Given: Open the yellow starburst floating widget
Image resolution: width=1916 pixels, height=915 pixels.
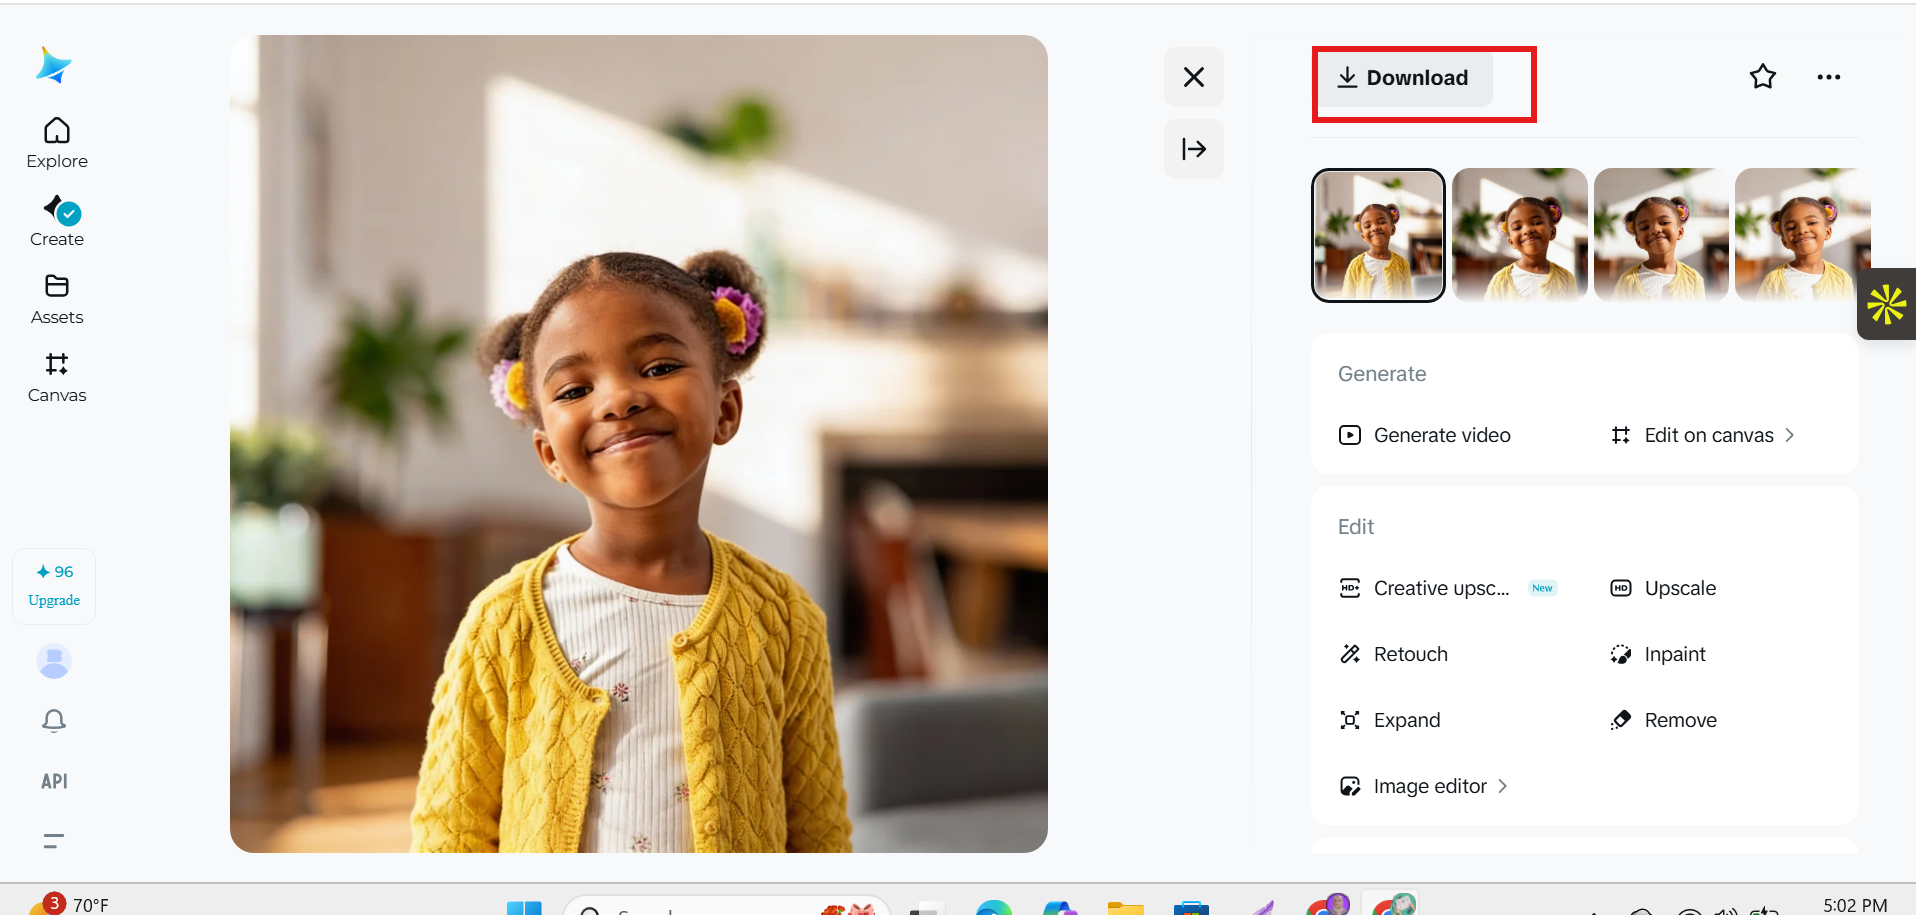Looking at the screenshot, I should pos(1887,304).
